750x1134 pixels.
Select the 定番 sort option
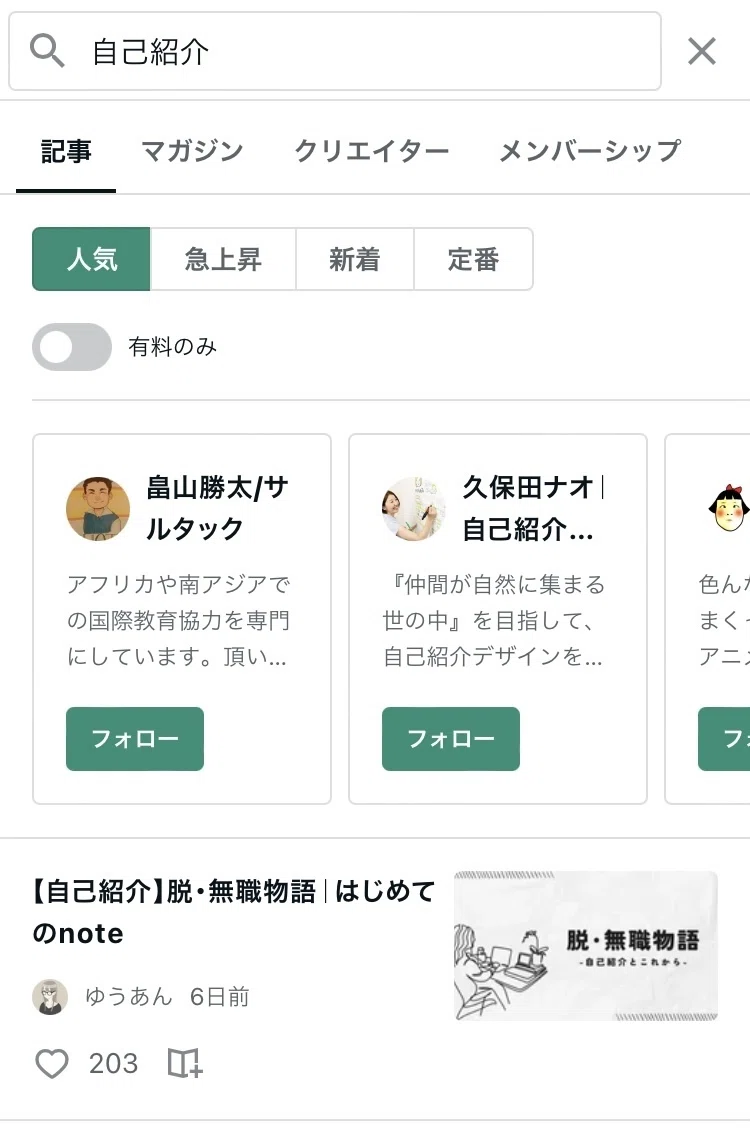[473, 259]
